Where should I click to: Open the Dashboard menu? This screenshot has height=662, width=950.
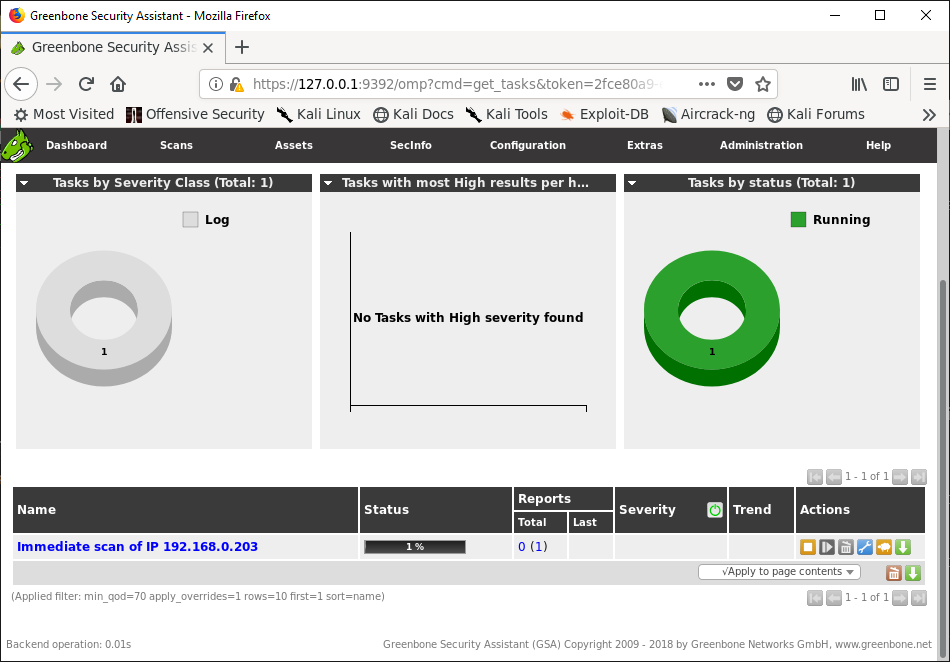76,145
